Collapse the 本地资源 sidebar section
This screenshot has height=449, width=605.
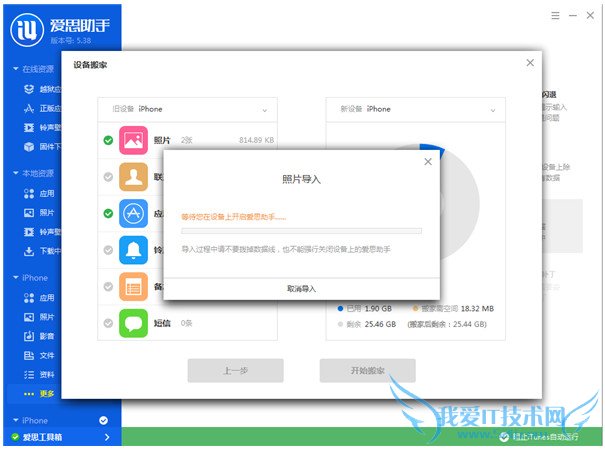pyautogui.click(x=16, y=173)
